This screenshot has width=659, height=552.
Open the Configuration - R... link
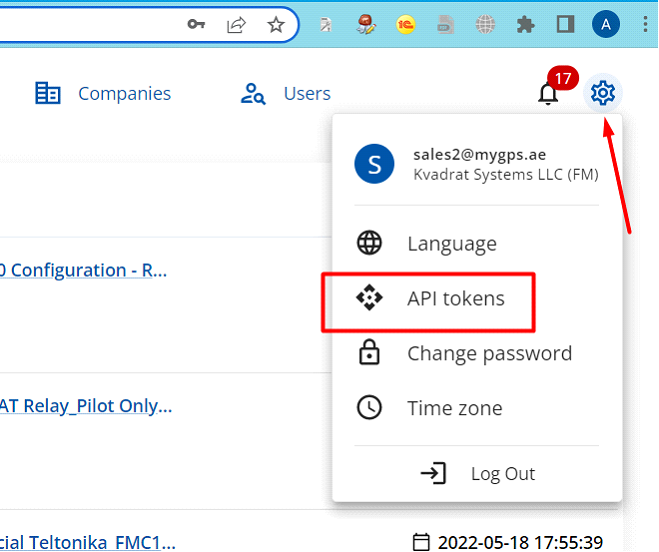[x=83, y=270]
